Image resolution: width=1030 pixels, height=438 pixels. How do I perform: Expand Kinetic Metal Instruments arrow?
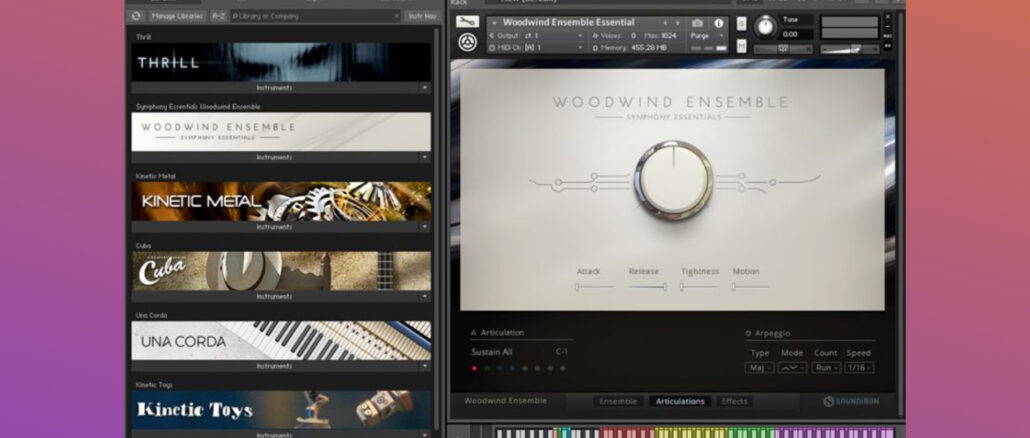[424, 227]
